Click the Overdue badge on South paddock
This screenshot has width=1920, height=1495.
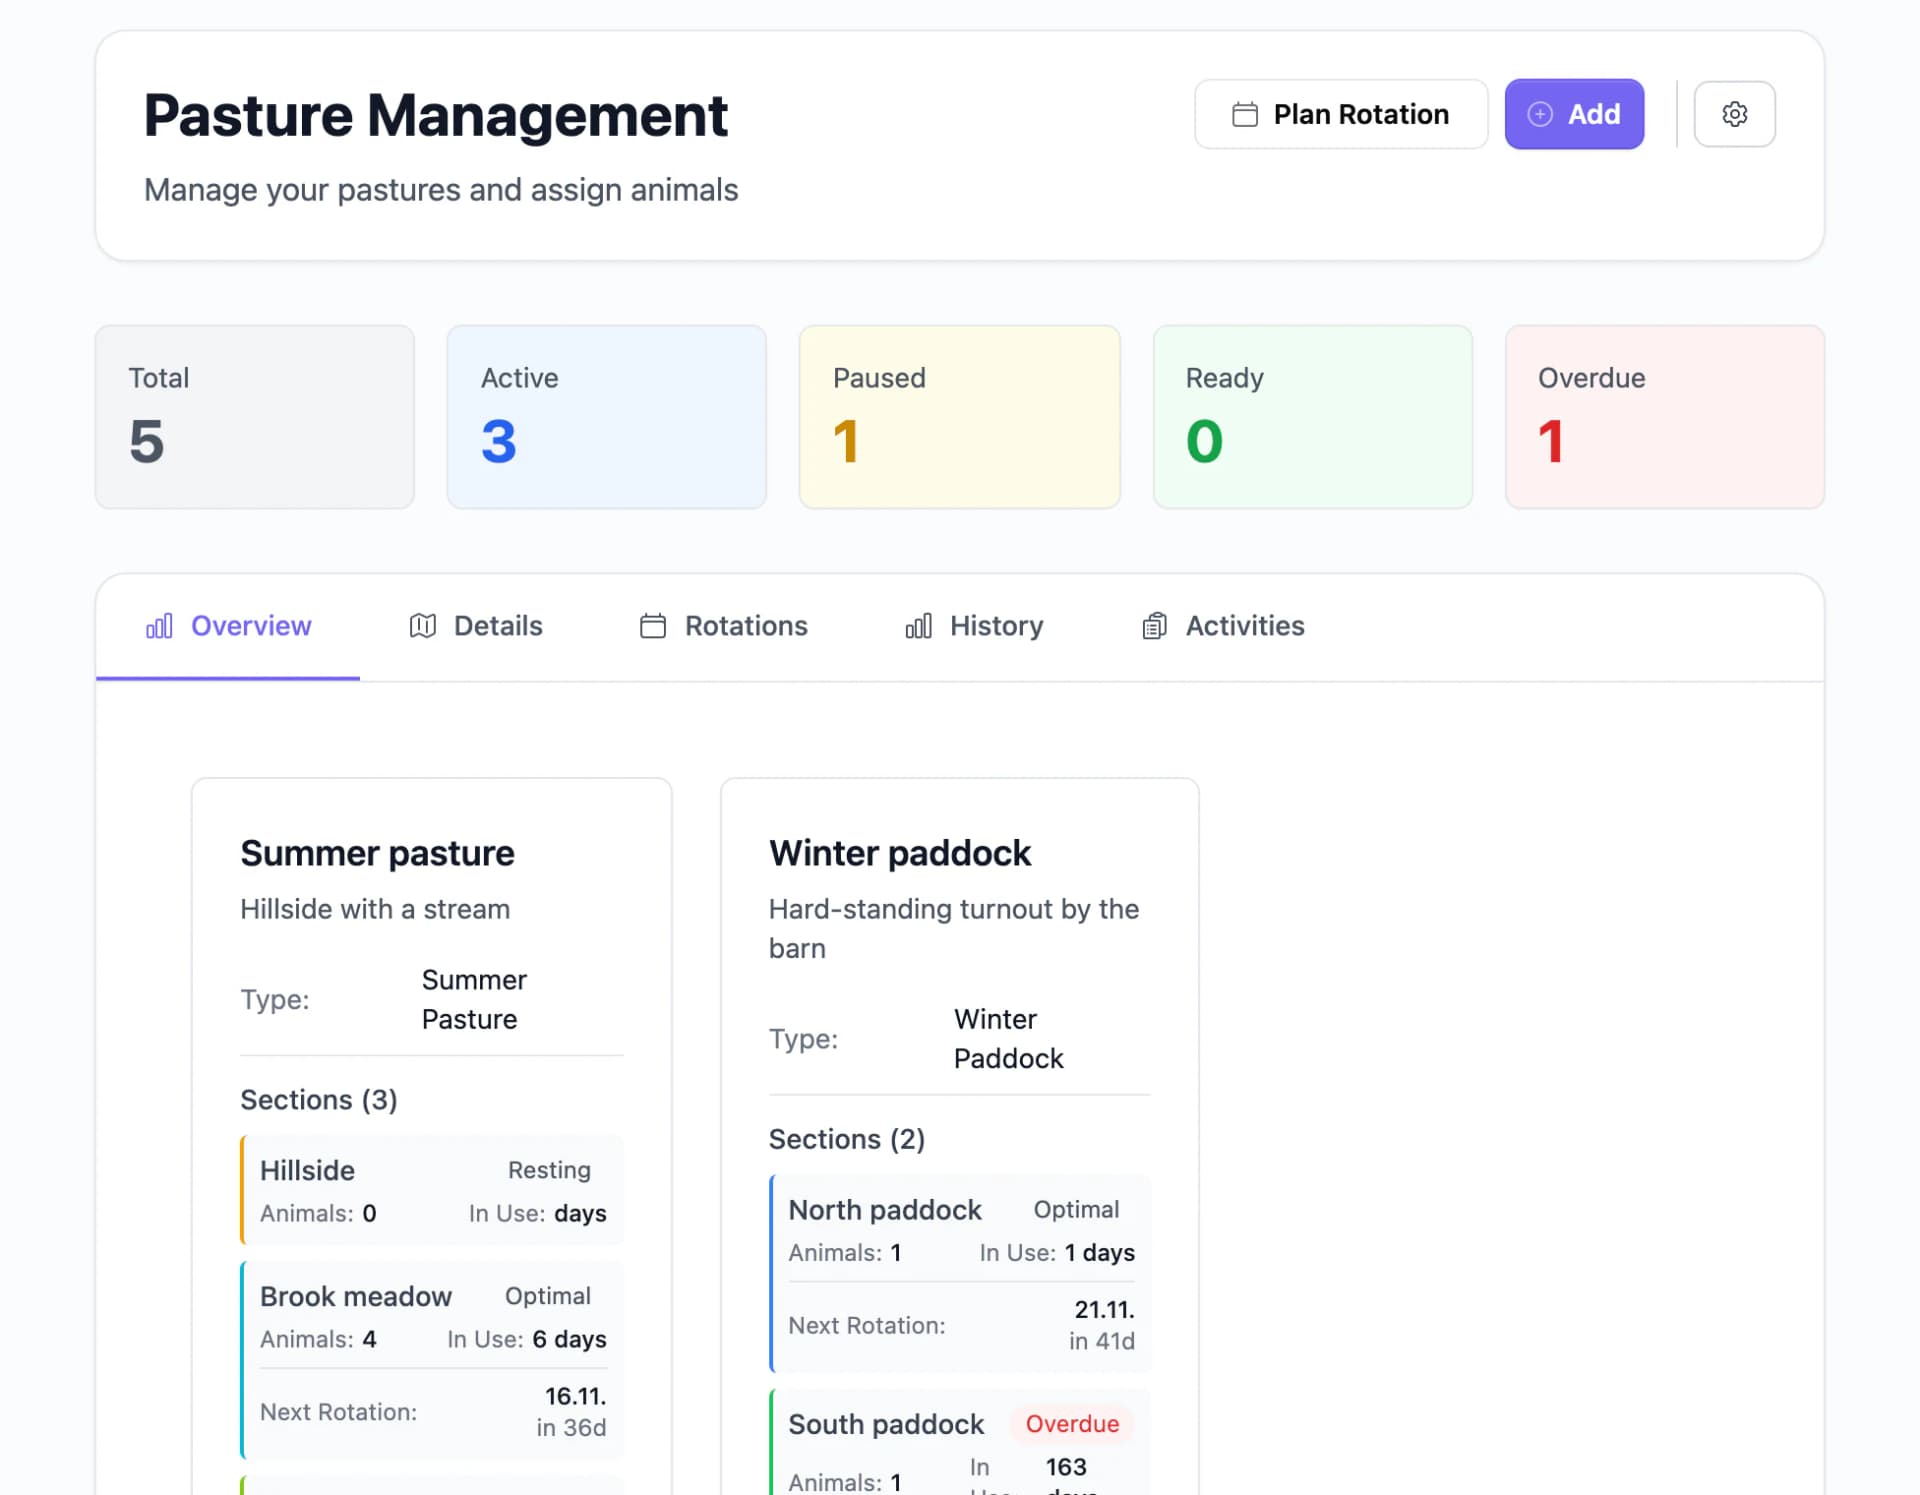tap(1072, 1424)
